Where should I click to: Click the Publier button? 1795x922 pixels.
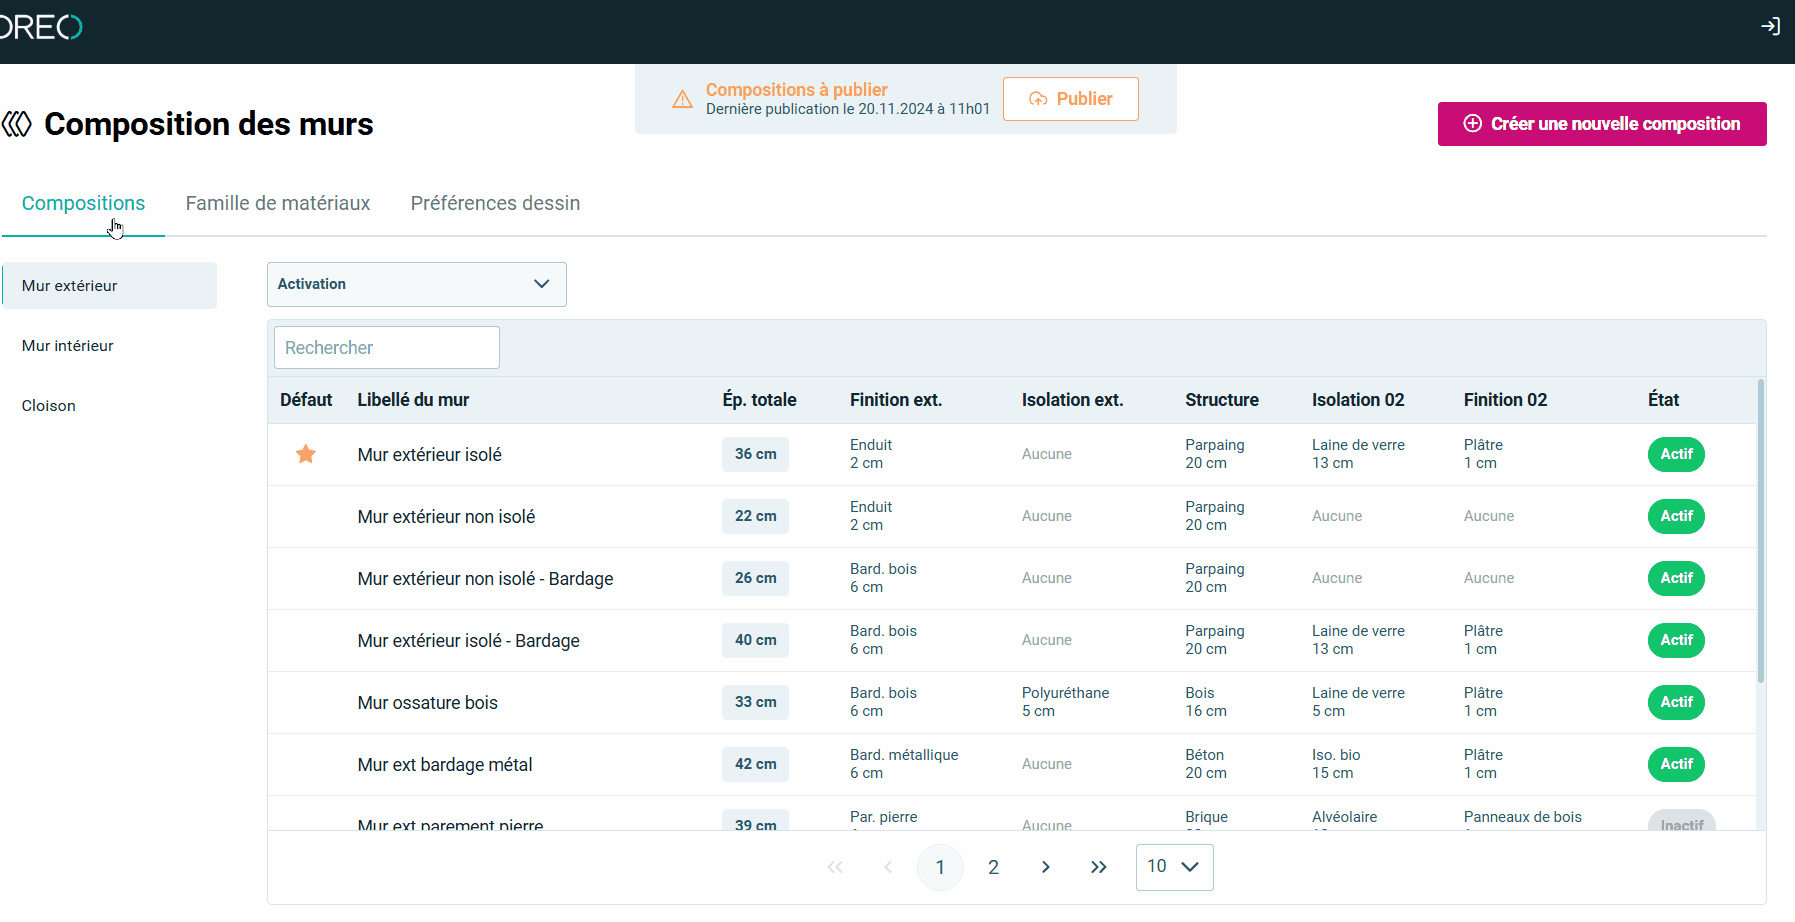(1070, 99)
